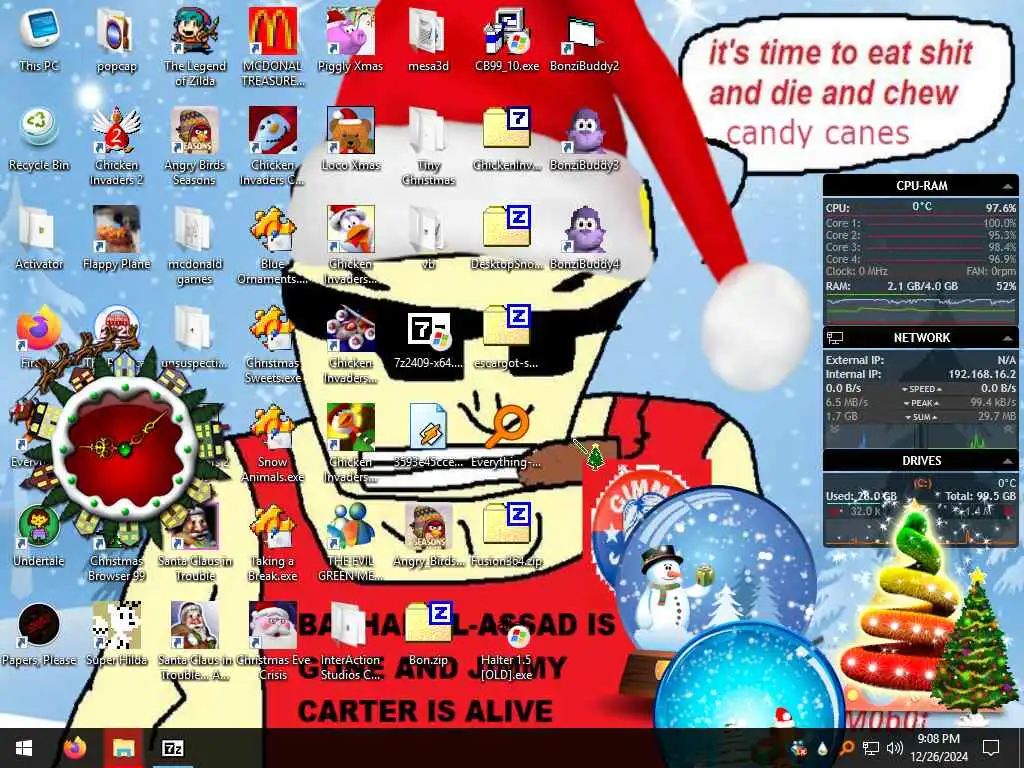Open the popcap folder icon

[116, 40]
